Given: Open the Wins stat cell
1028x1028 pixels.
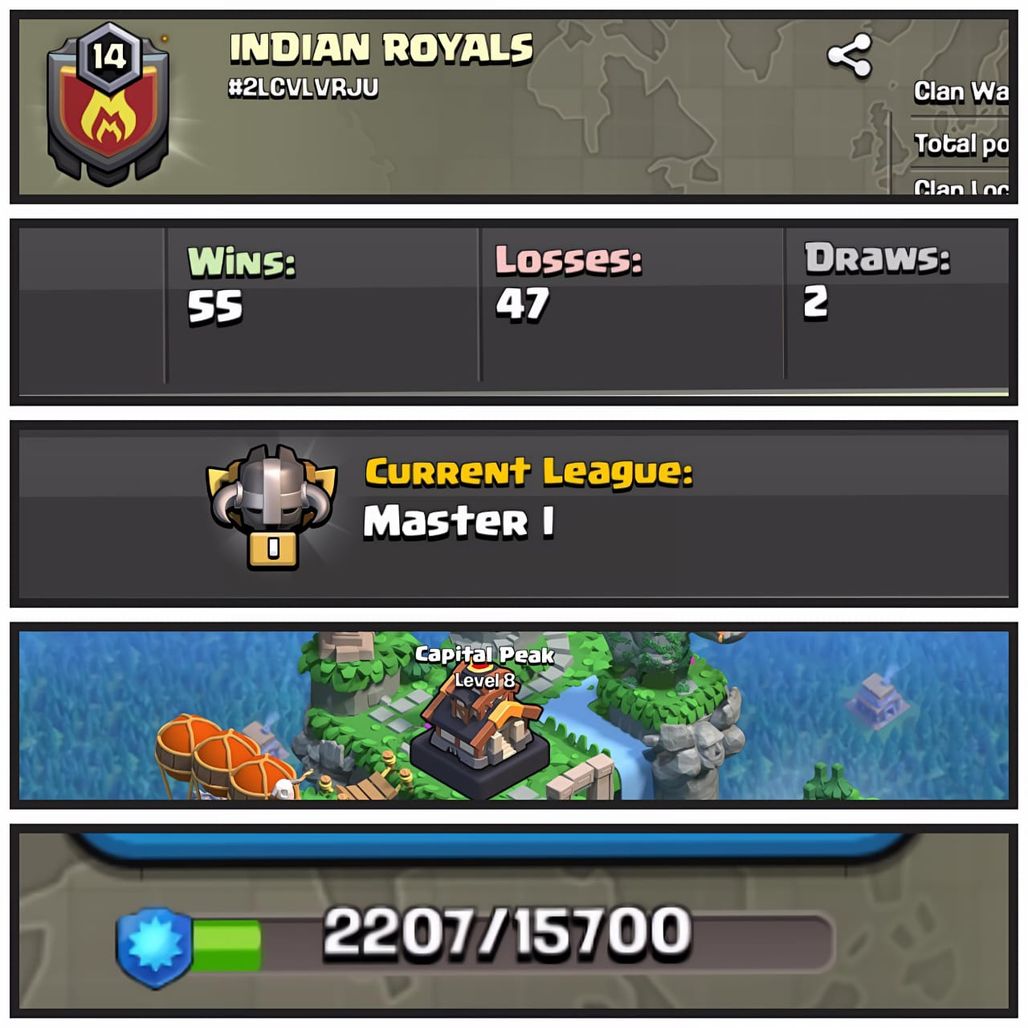Looking at the screenshot, I should (323, 305).
